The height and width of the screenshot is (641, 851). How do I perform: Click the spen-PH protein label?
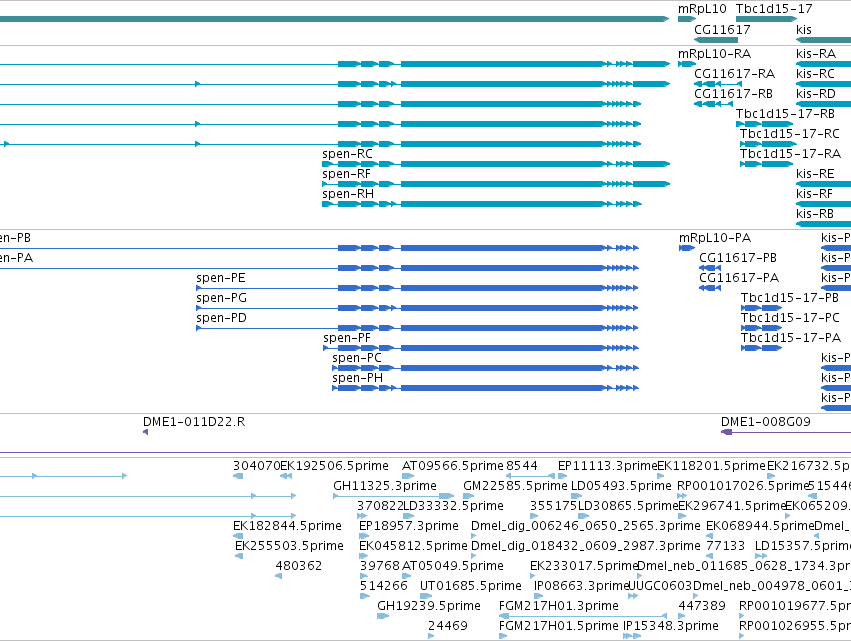tap(357, 378)
